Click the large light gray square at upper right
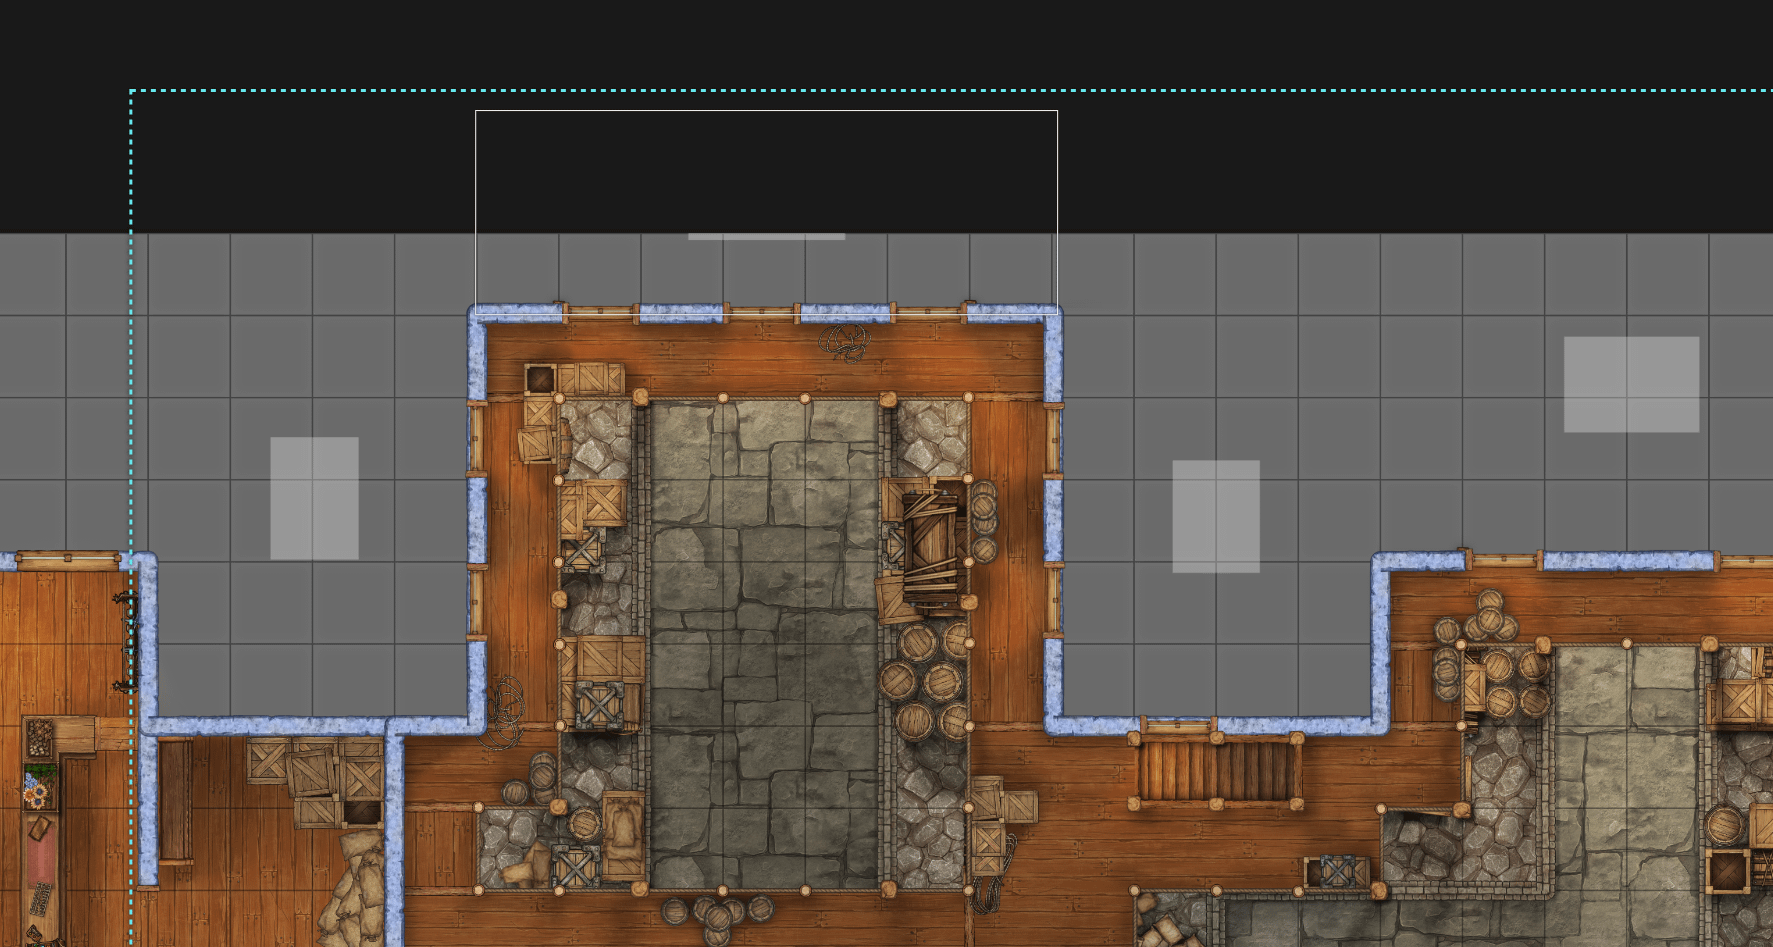Image resolution: width=1773 pixels, height=947 pixels. click(x=1631, y=384)
